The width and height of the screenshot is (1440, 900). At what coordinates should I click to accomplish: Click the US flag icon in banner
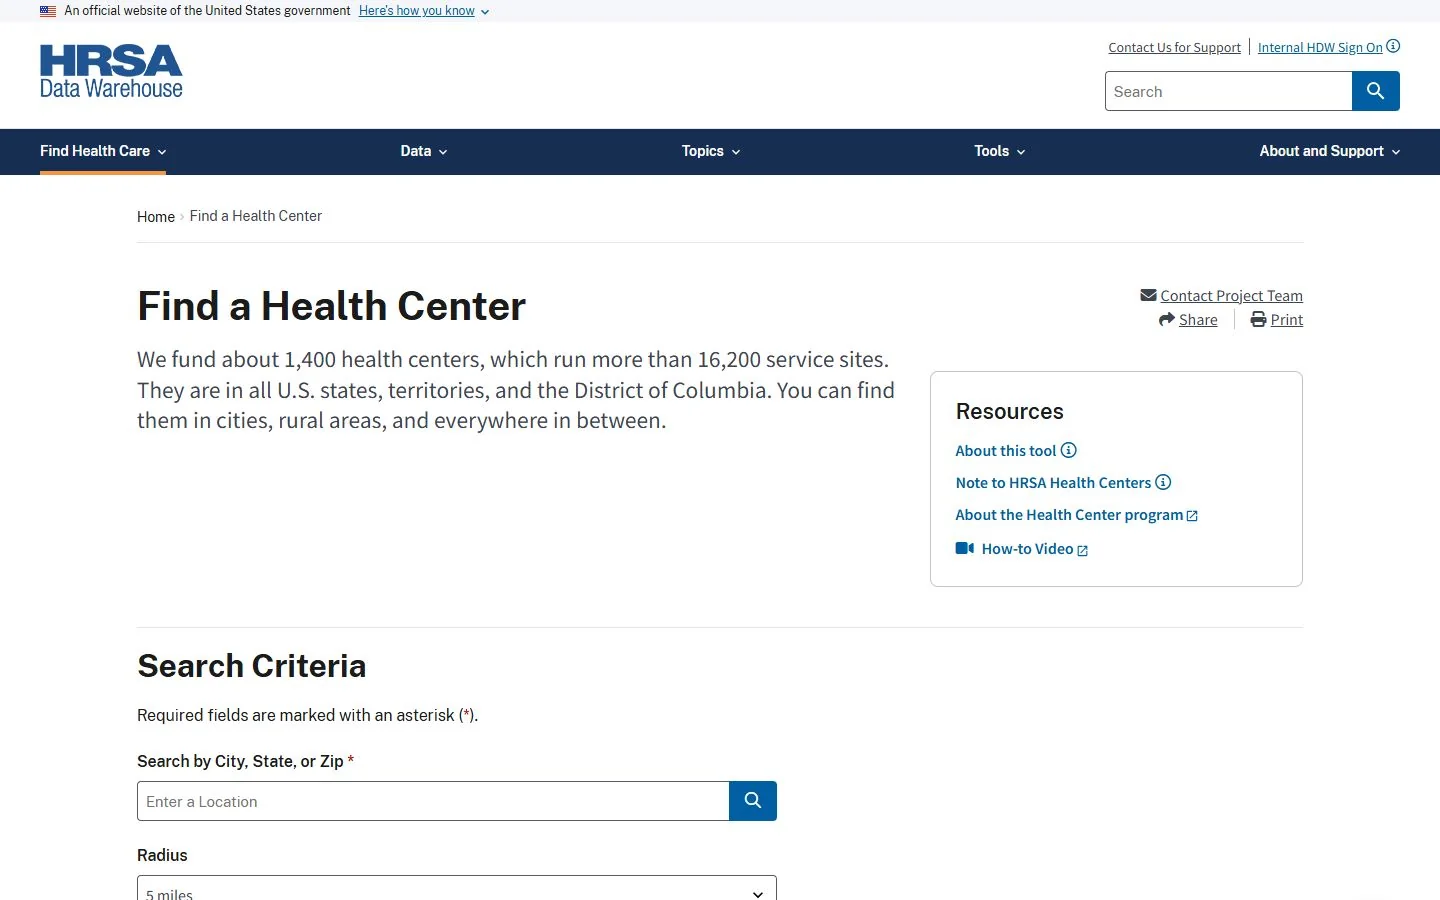(x=48, y=11)
